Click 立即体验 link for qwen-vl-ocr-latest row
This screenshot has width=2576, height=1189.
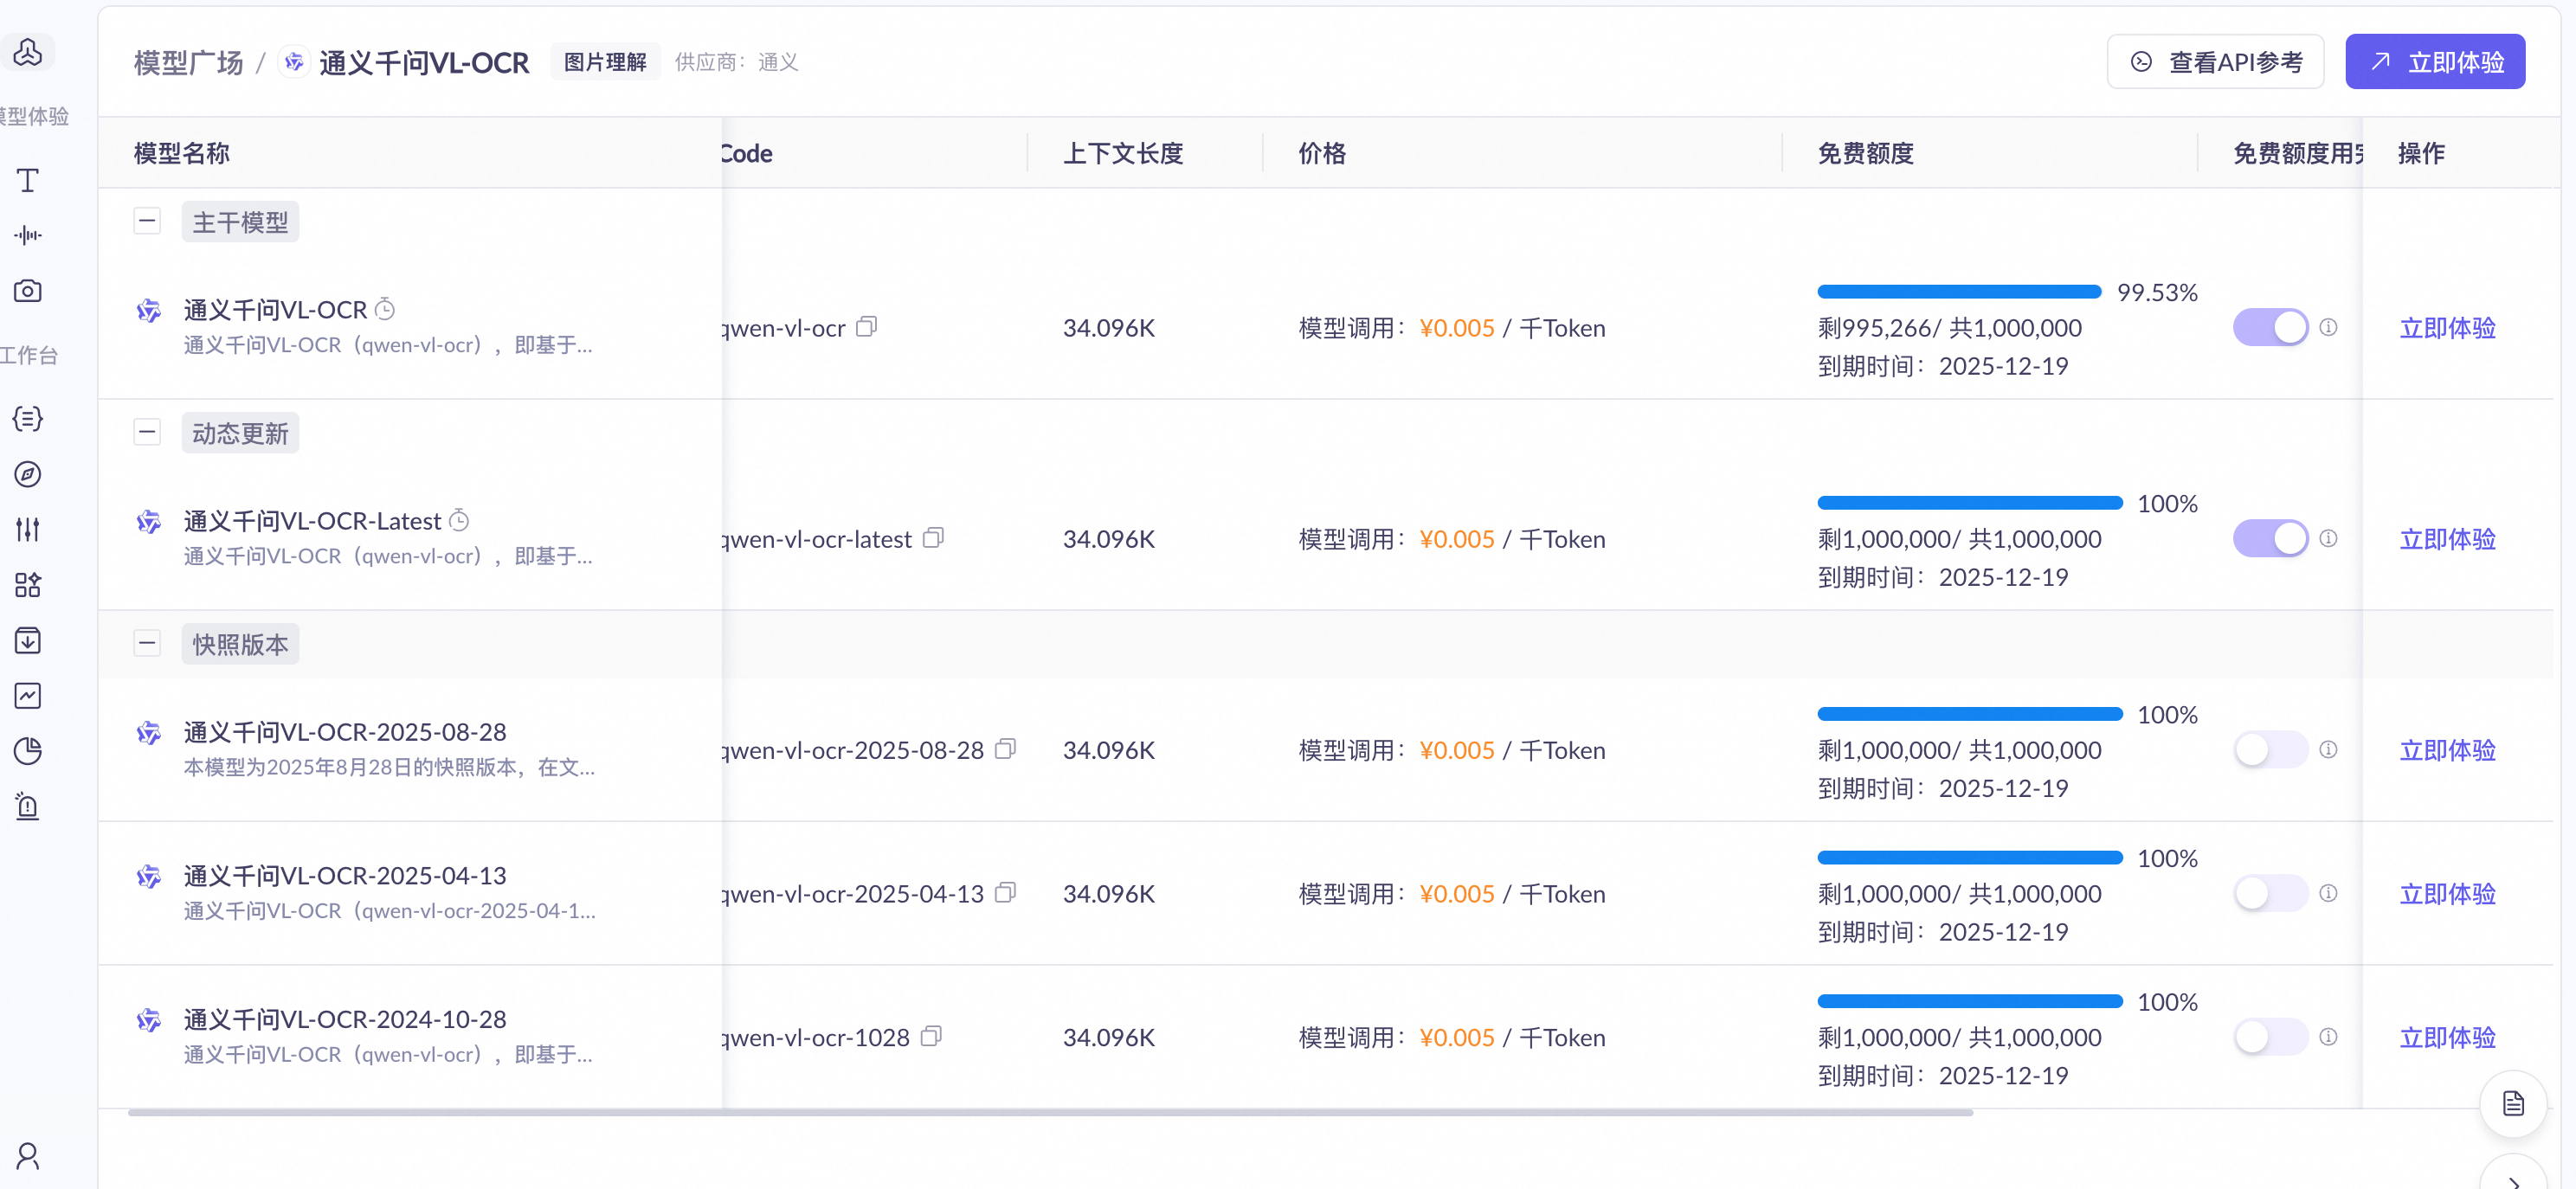(2447, 539)
